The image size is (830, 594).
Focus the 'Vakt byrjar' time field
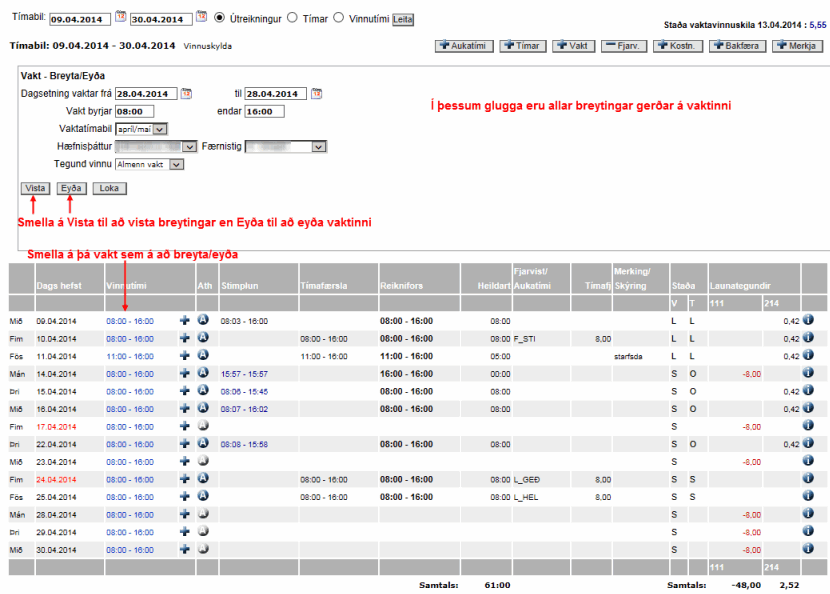(134, 112)
